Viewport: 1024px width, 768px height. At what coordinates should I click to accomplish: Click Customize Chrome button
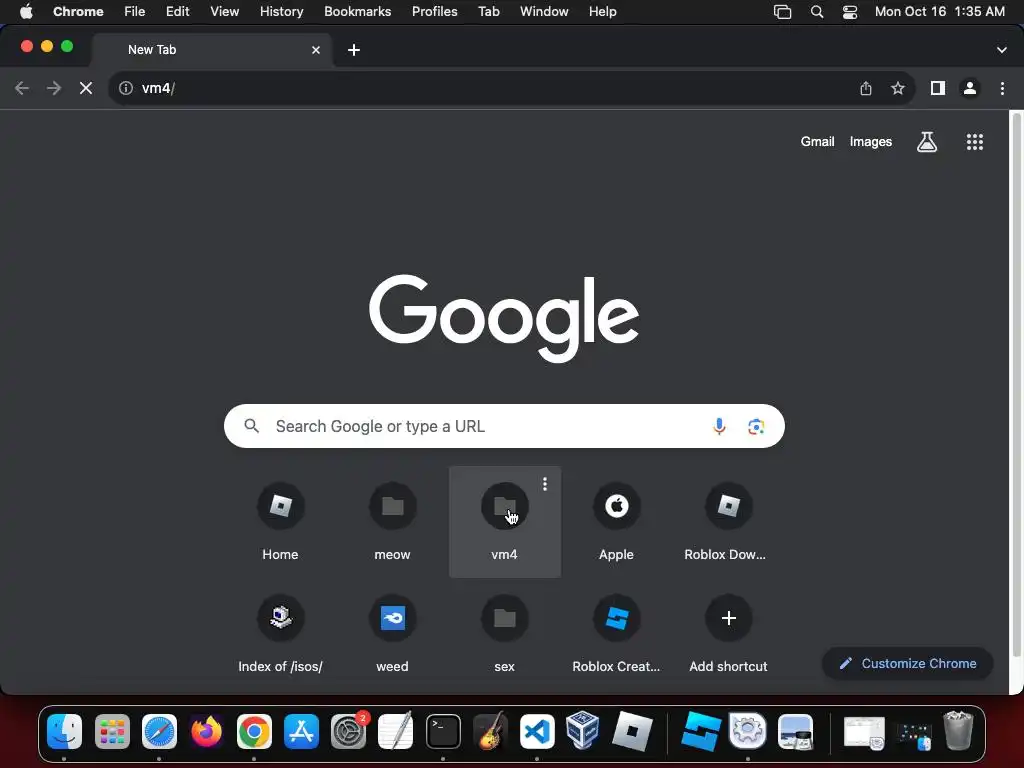(908, 664)
